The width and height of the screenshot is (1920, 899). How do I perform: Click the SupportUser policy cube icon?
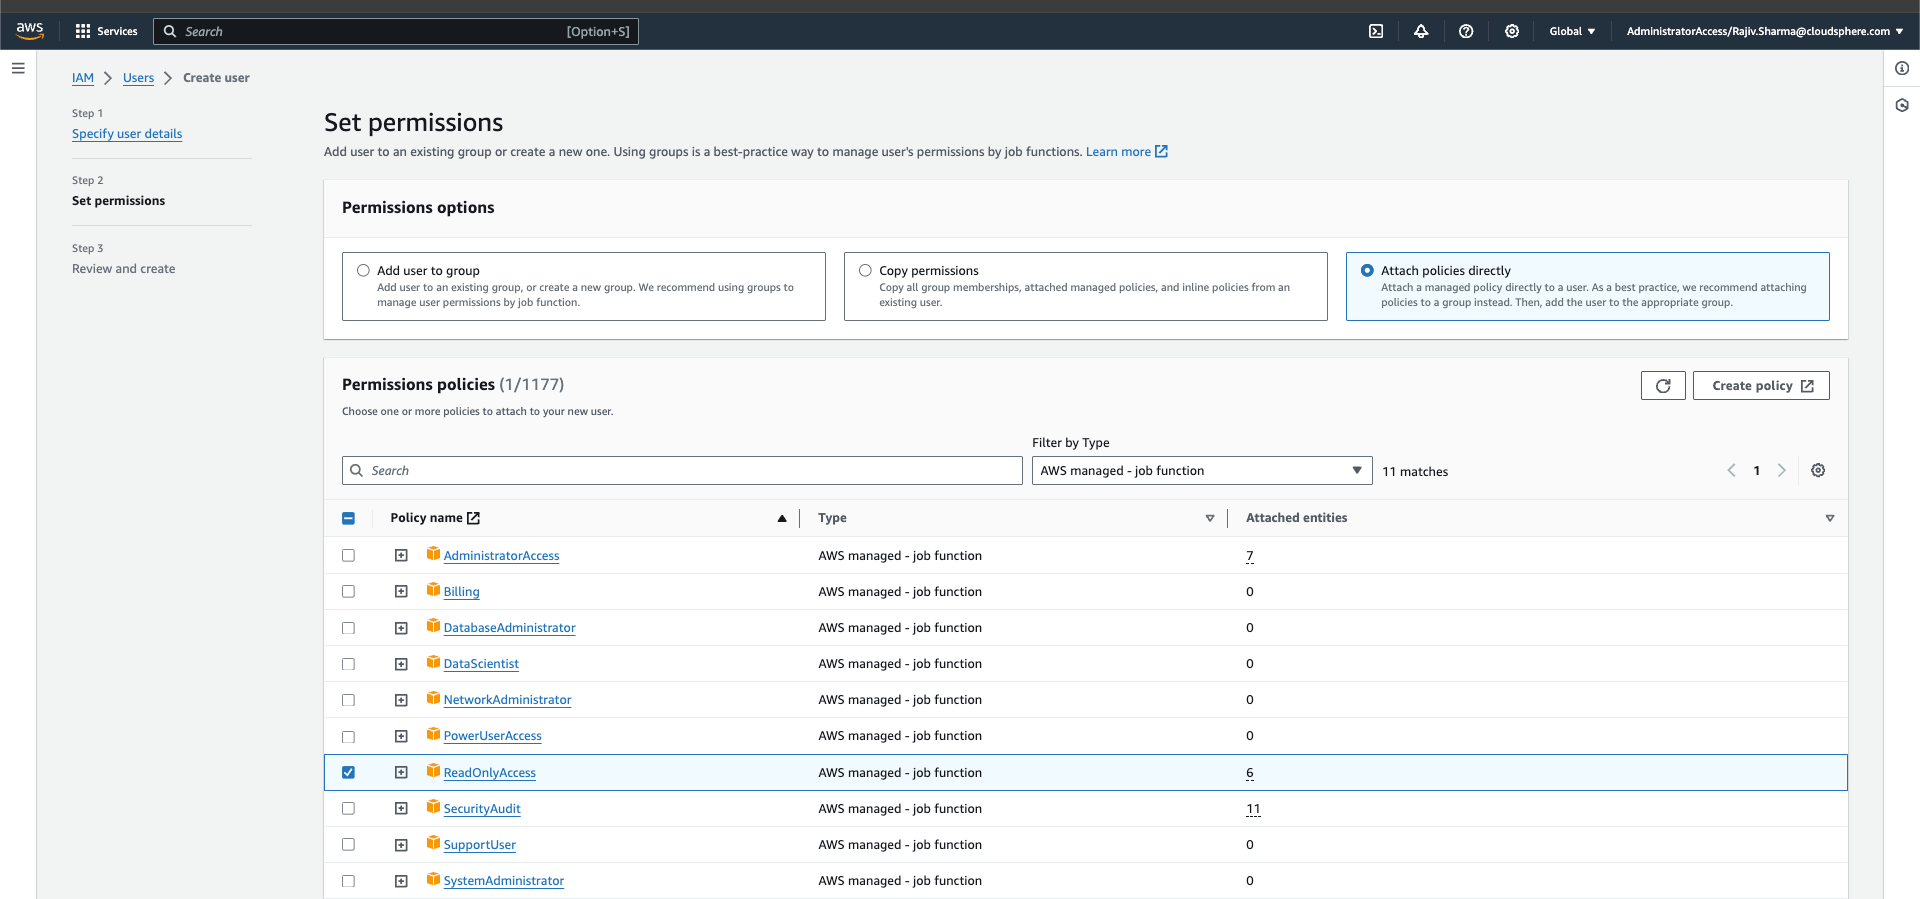[x=433, y=843]
